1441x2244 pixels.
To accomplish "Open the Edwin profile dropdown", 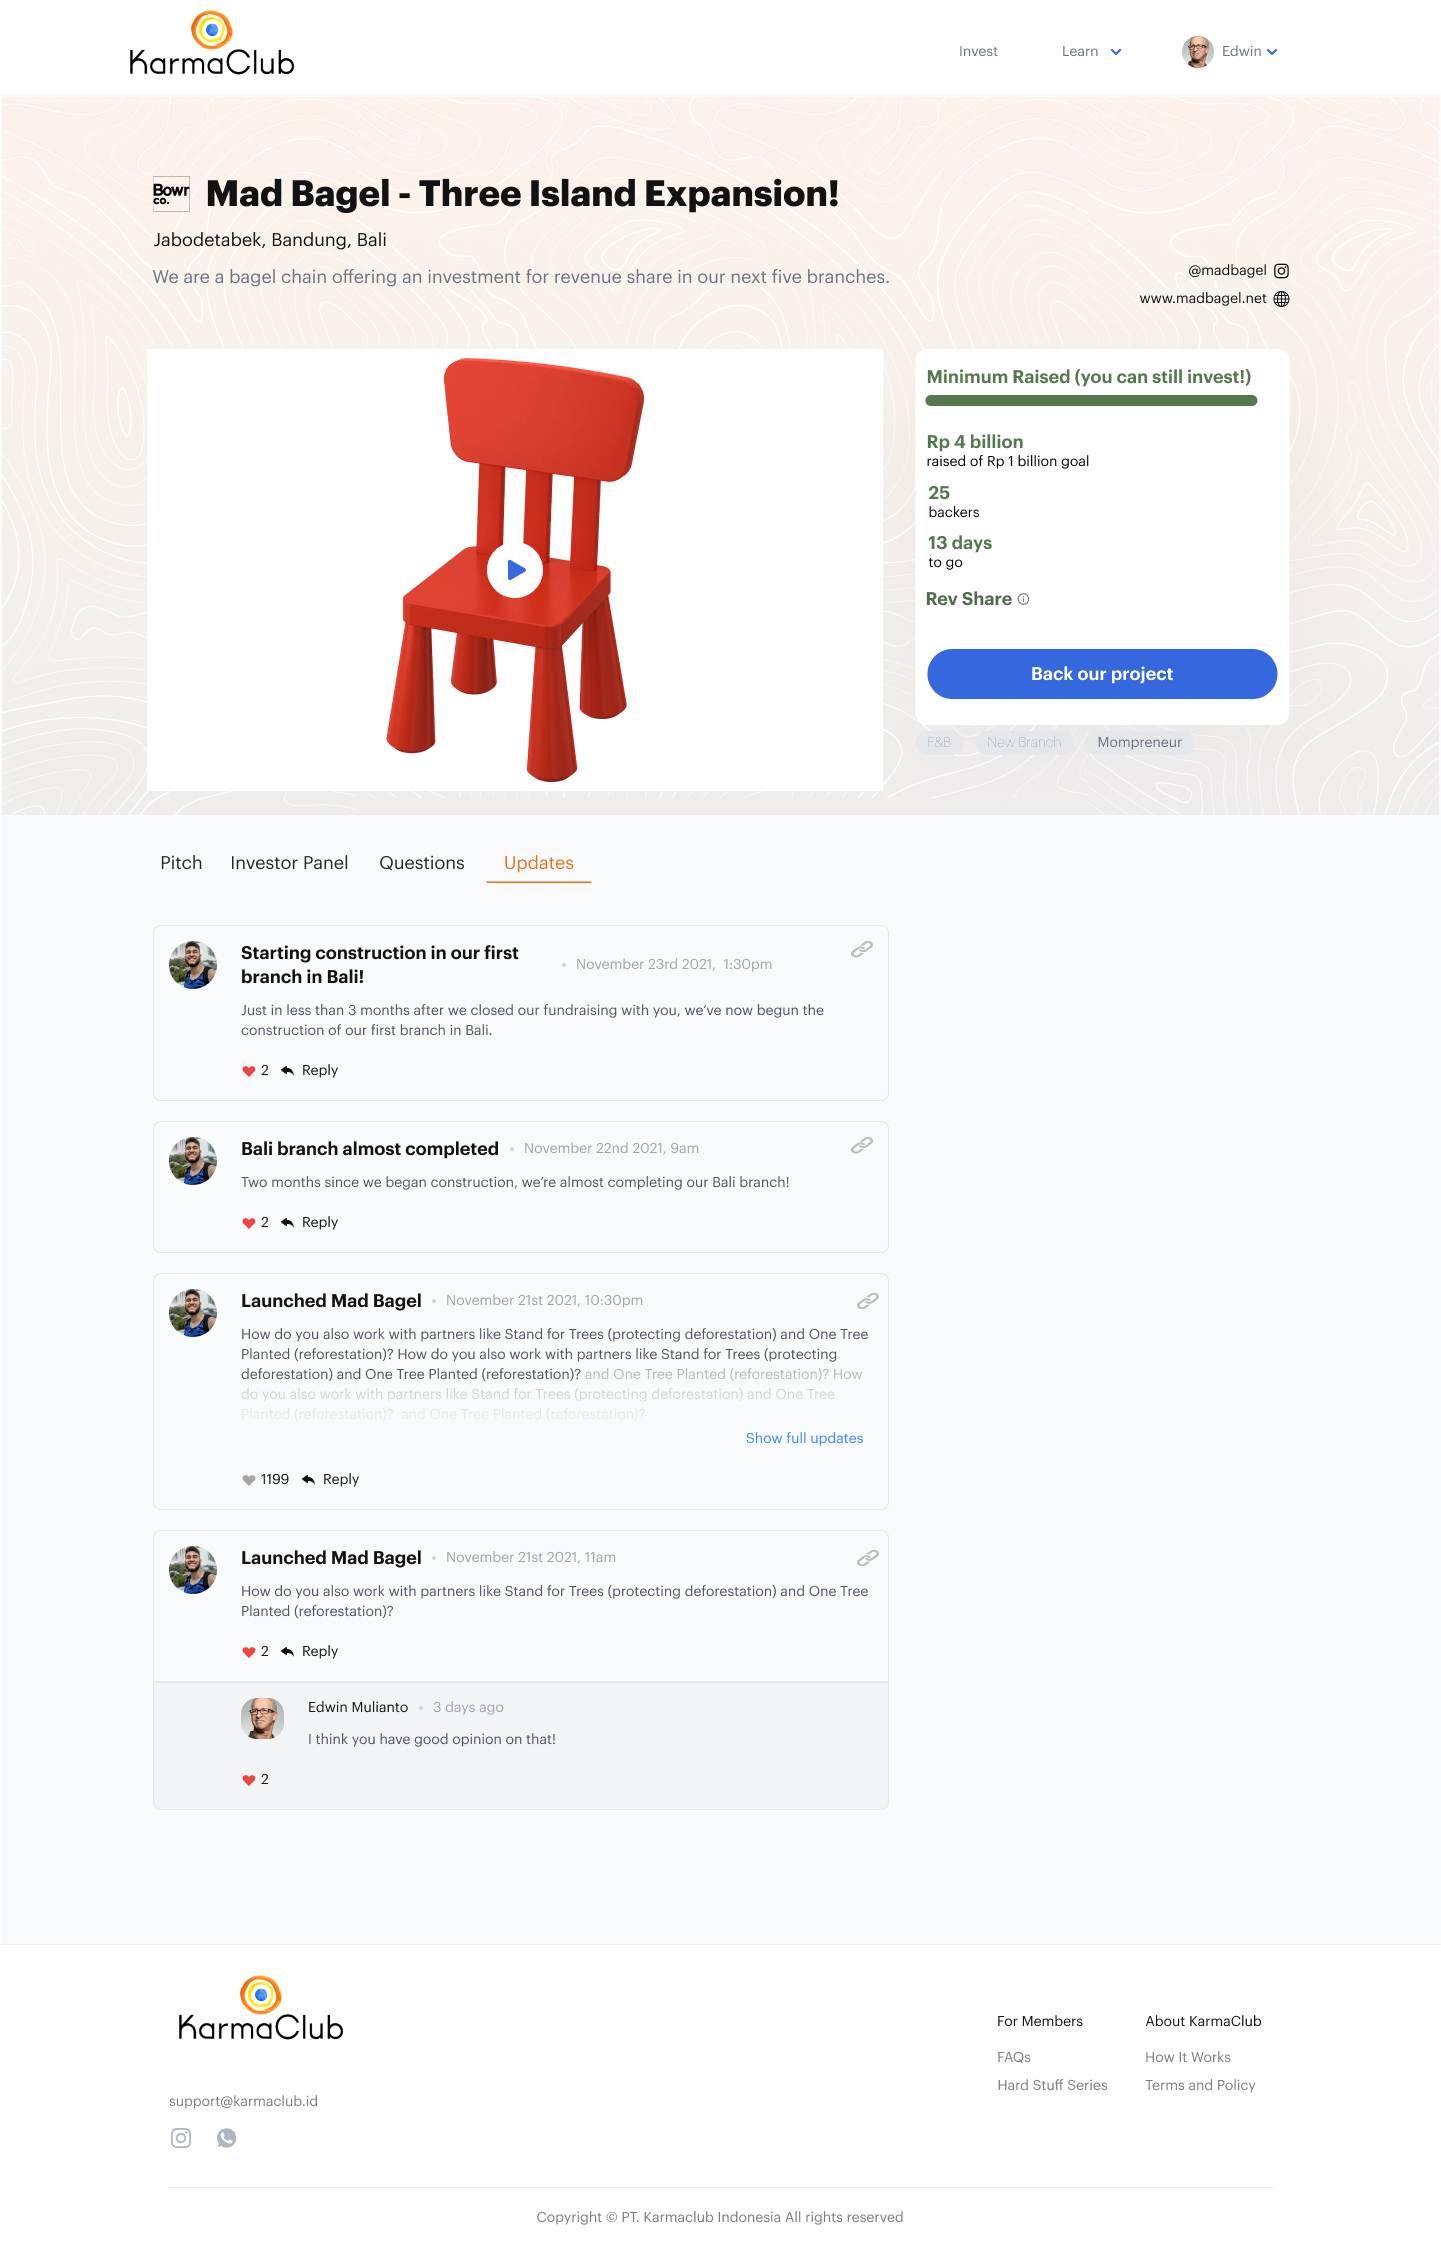I will [x=1230, y=51].
